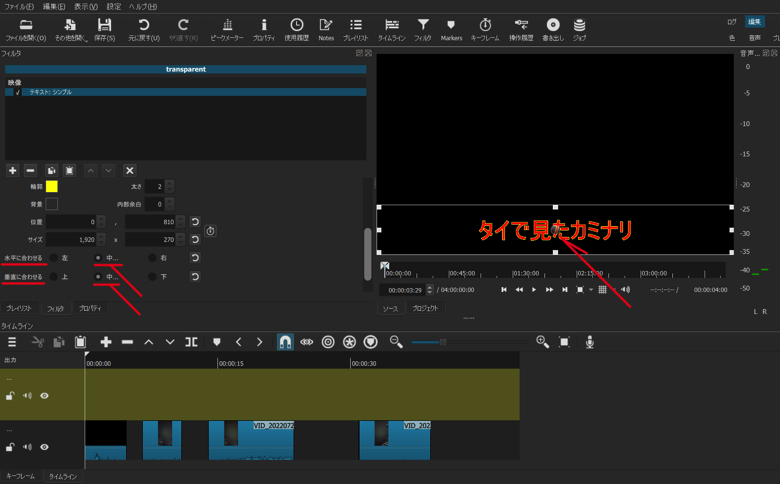Click the yellow 輪郭 outline color swatch
The image size is (780, 484).
[x=52, y=187]
